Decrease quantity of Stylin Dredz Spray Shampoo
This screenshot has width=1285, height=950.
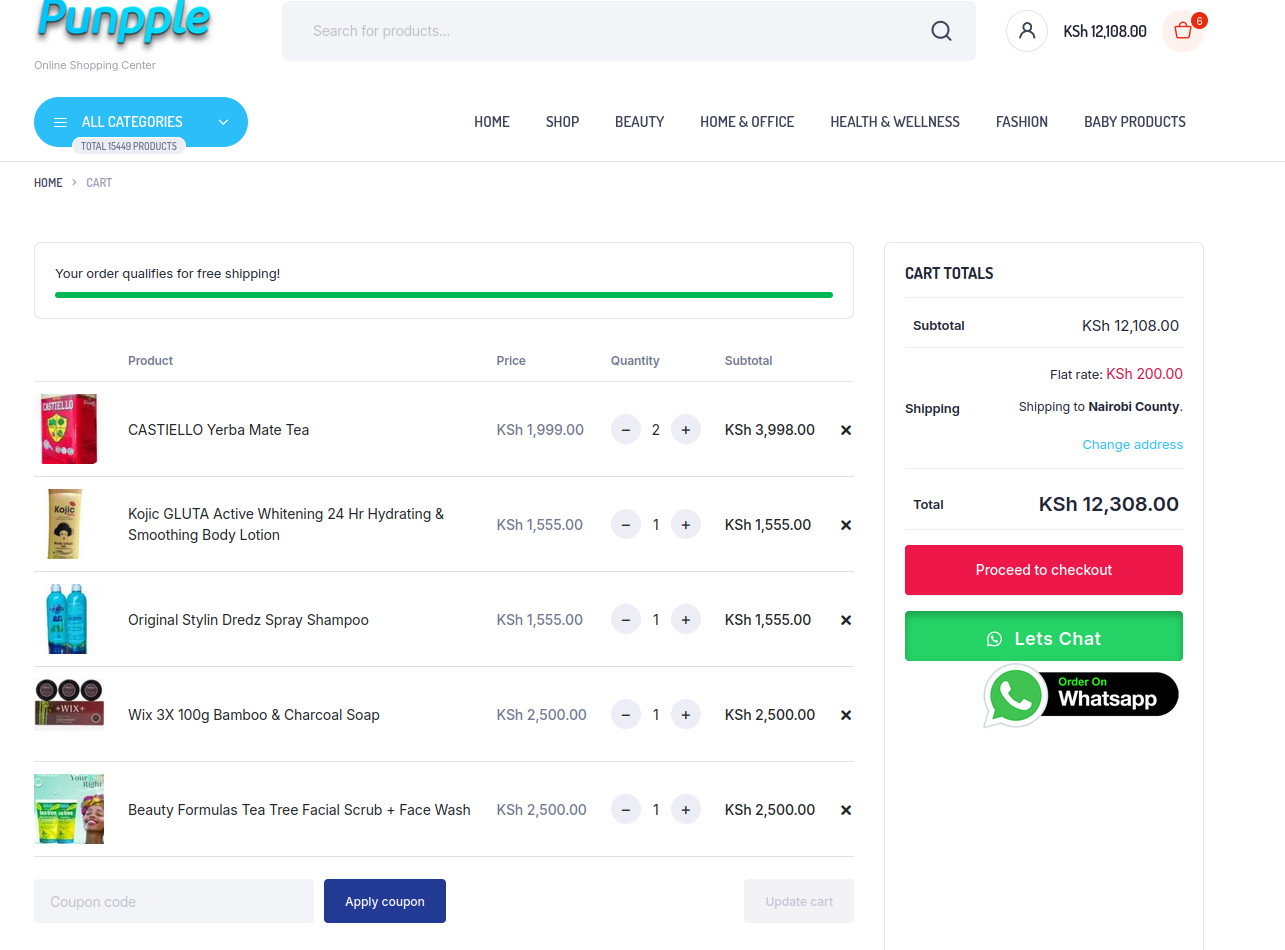(x=626, y=620)
